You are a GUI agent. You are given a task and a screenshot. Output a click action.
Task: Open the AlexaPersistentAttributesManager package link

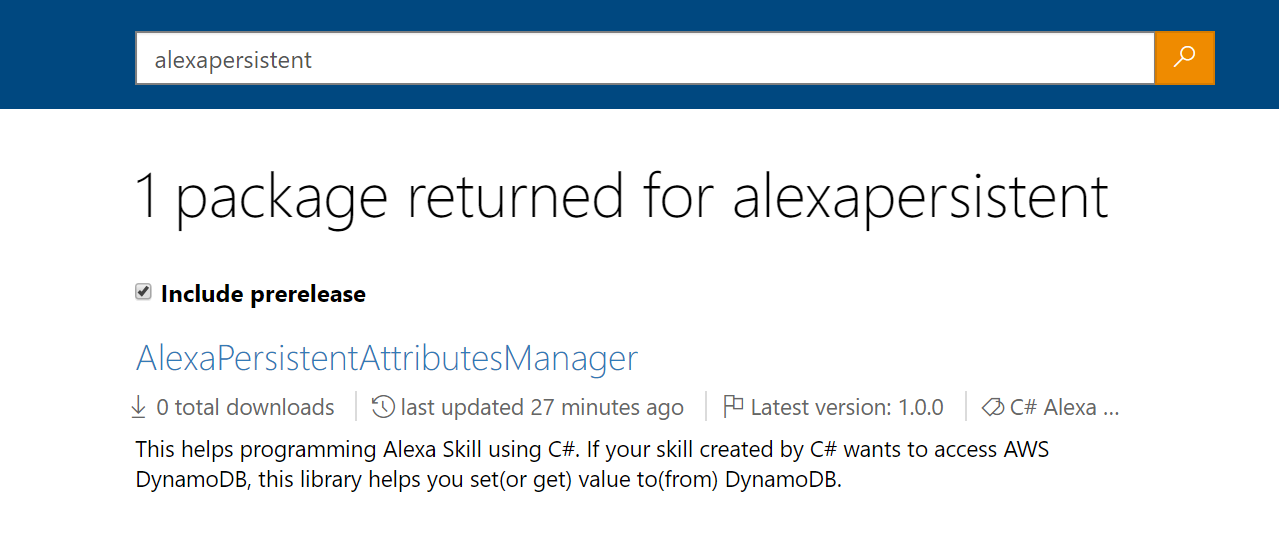pyautogui.click(x=386, y=357)
